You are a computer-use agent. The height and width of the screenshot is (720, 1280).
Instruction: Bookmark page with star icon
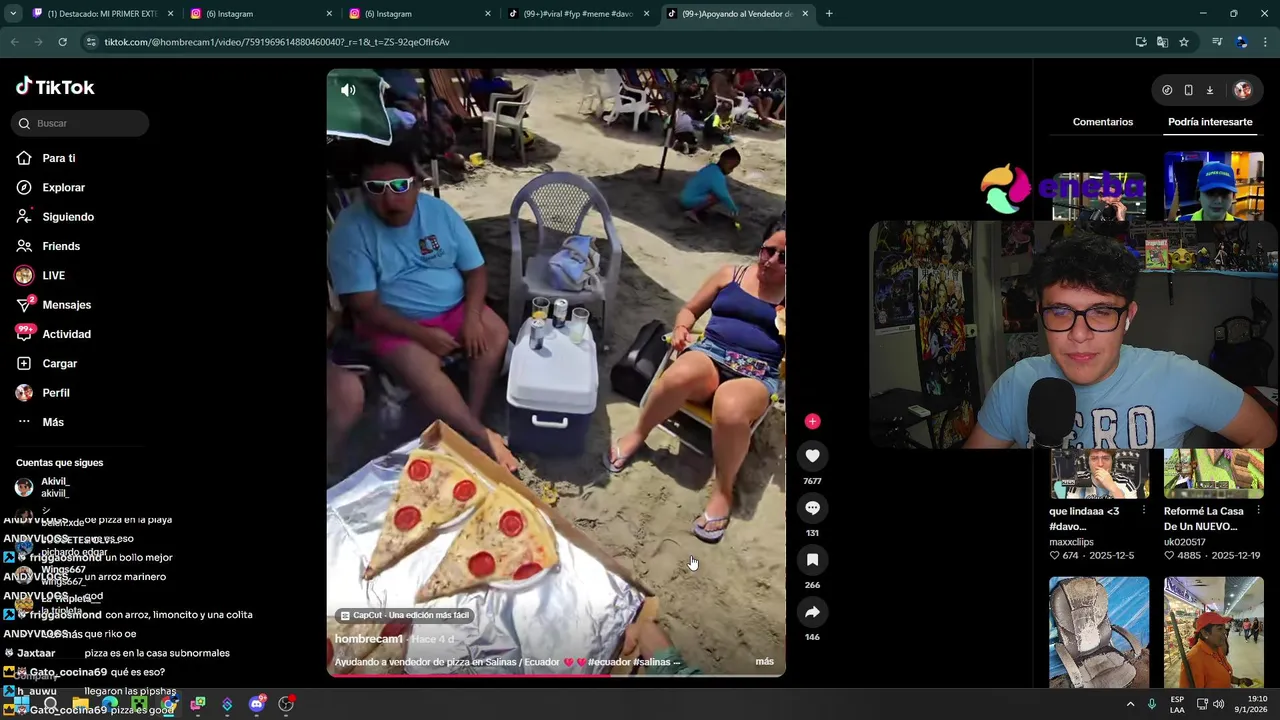coord(1184,42)
